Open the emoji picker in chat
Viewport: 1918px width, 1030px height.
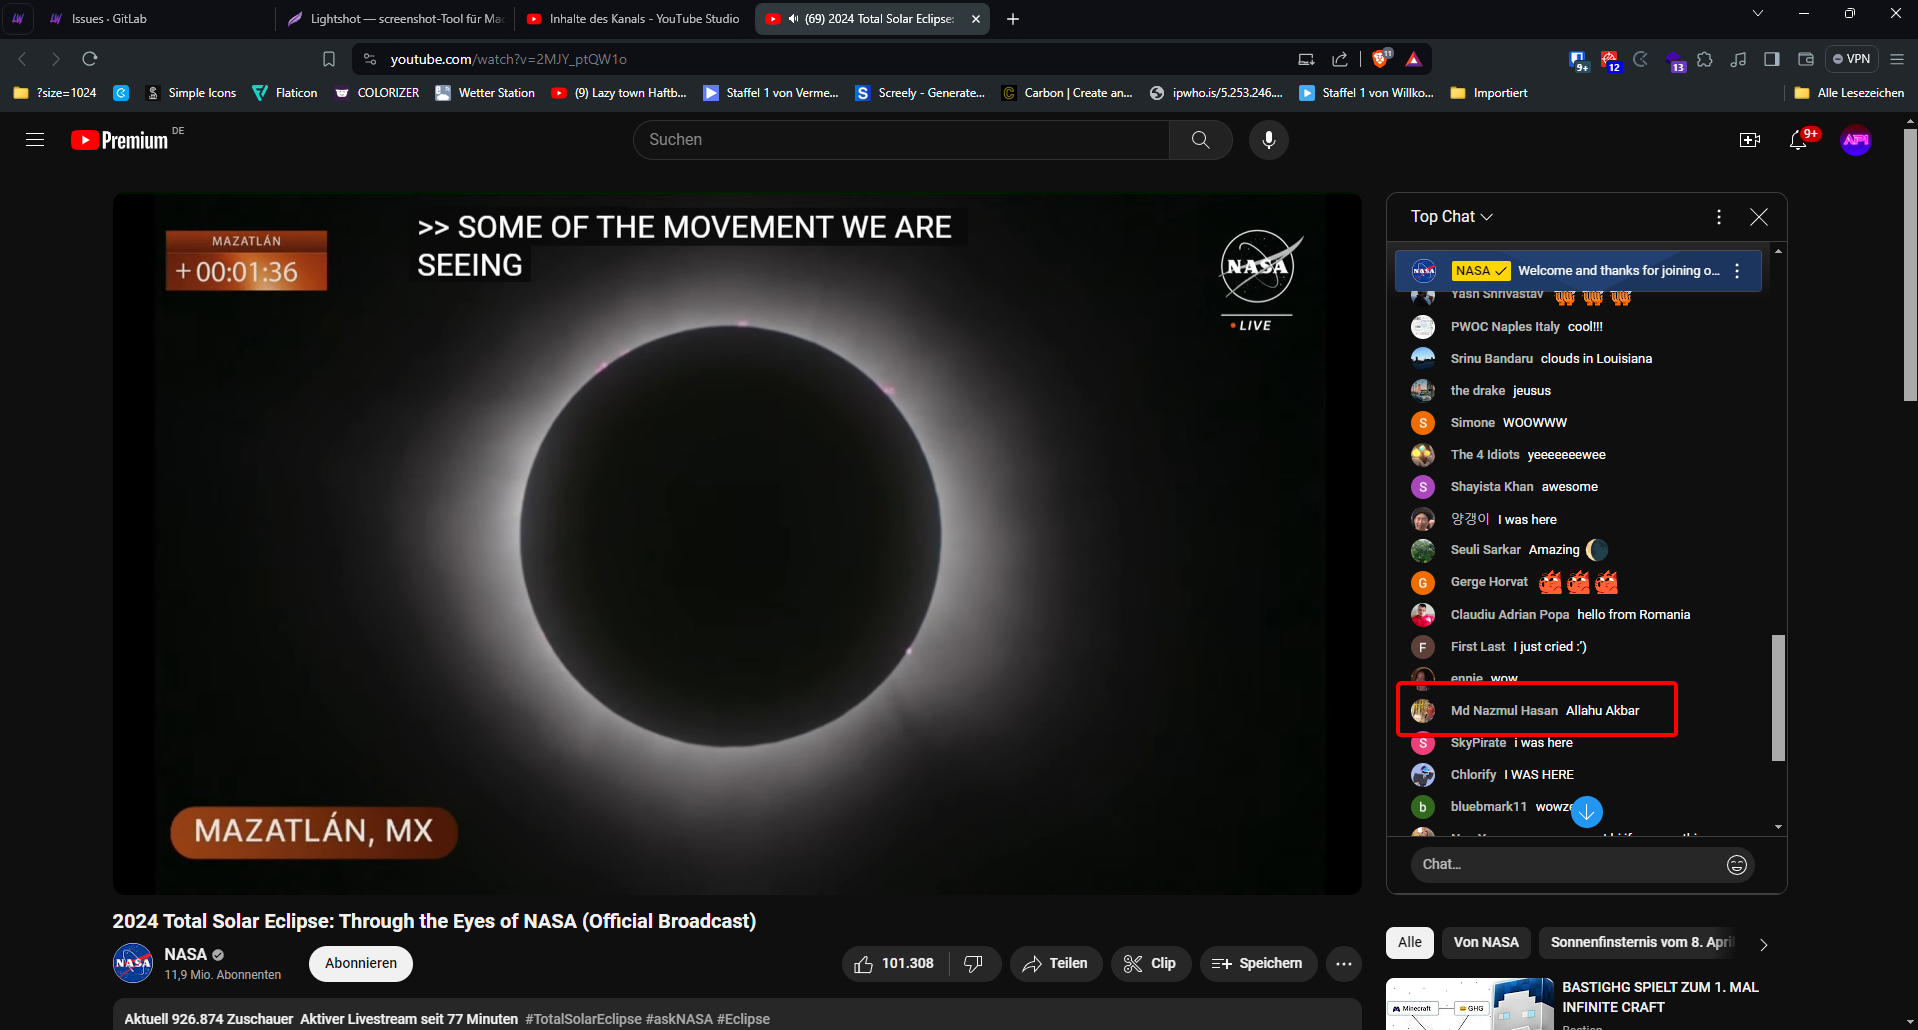[x=1736, y=865]
